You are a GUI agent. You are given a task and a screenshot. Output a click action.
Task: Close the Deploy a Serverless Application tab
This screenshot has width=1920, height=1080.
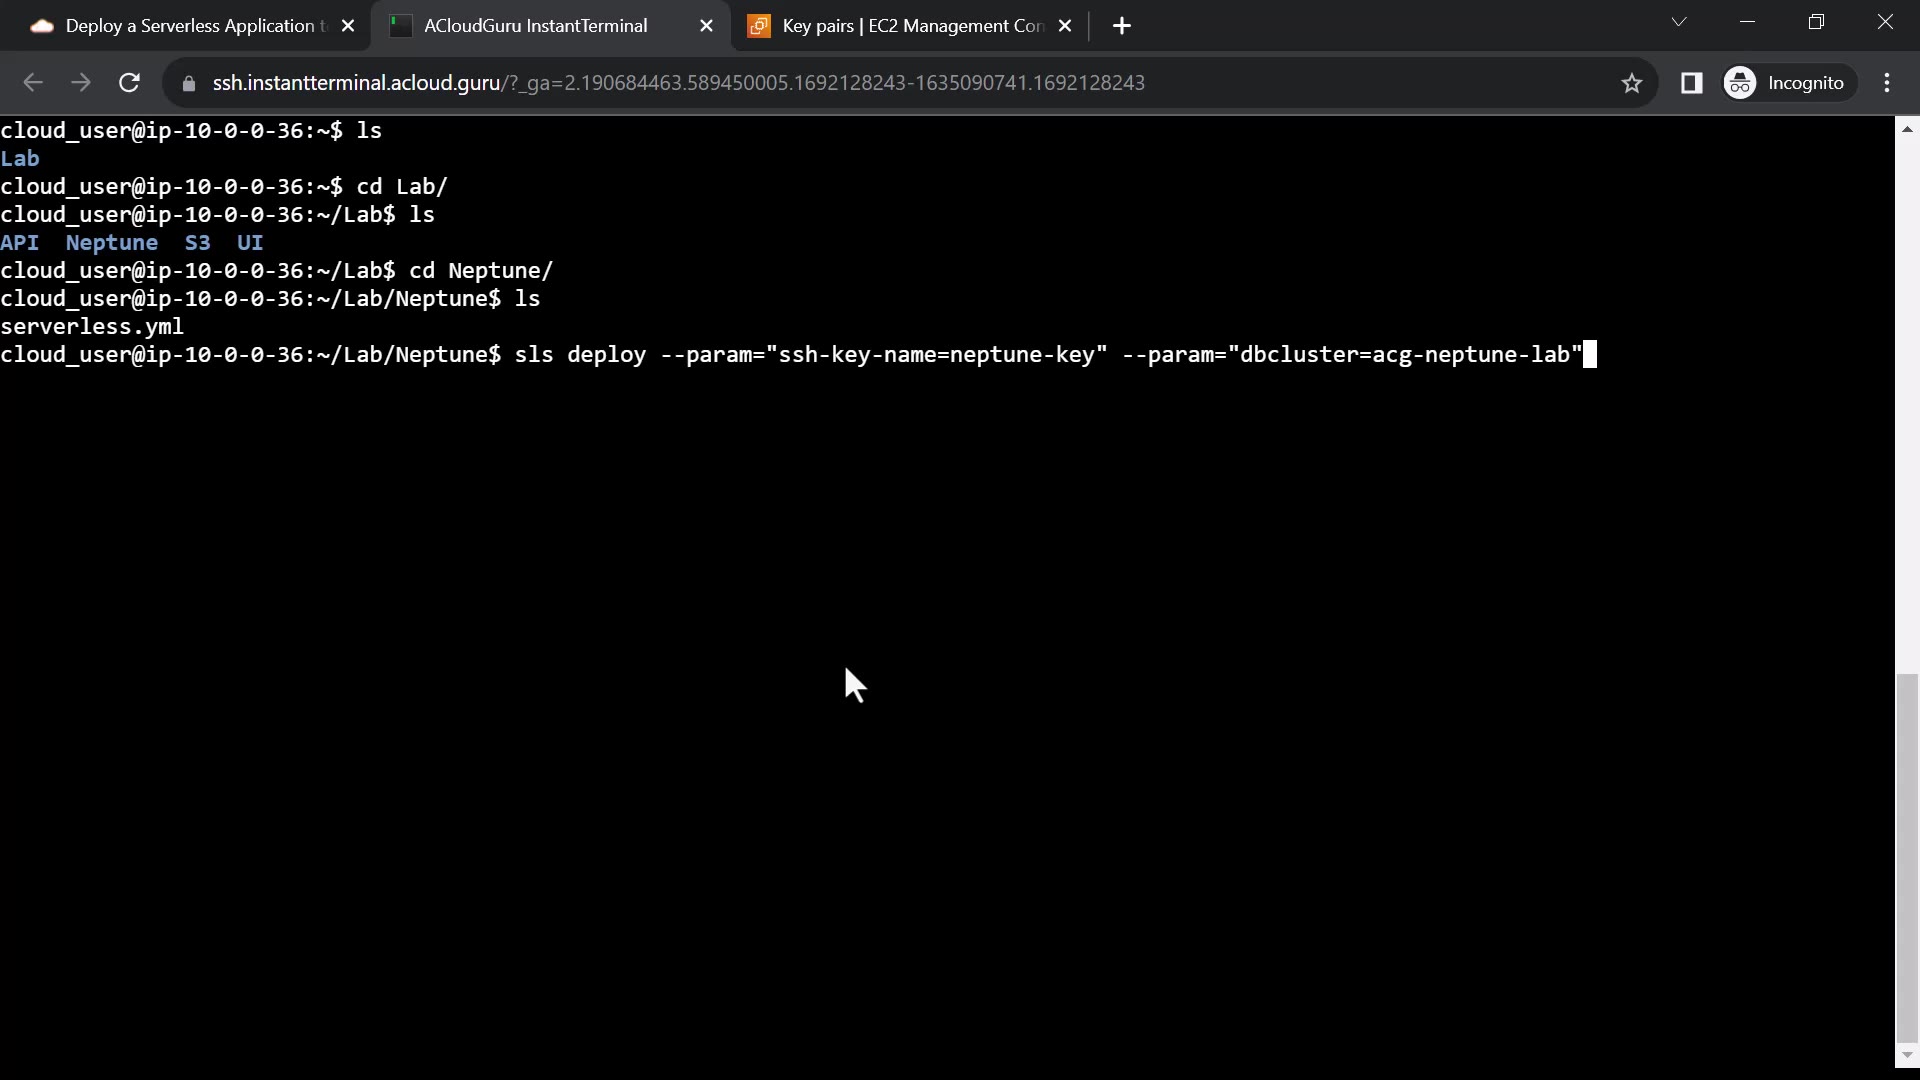[348, 26]
